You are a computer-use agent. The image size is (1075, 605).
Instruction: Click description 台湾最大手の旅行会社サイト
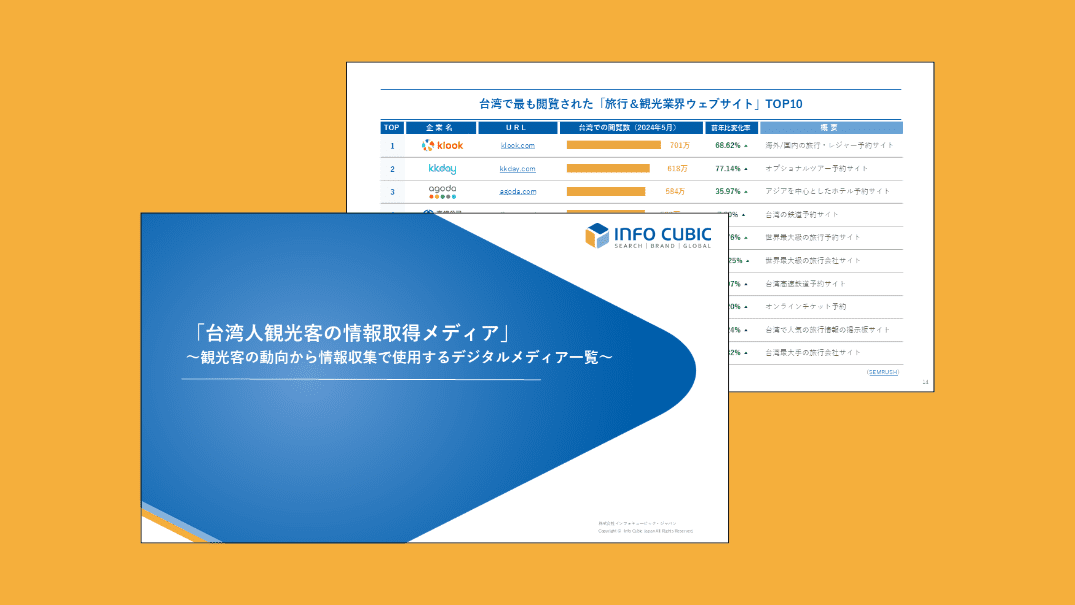(812, 353)
